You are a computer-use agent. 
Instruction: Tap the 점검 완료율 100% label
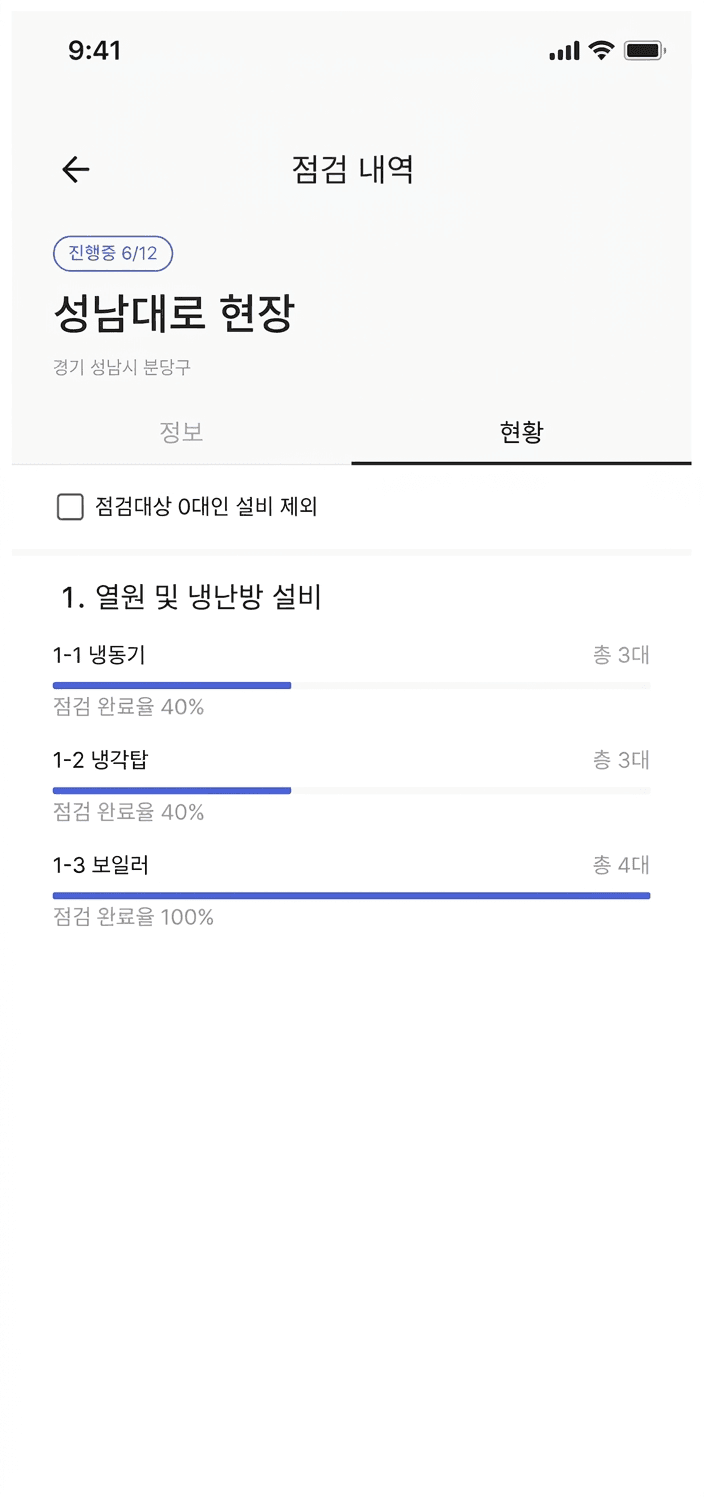tap(133, 917)
